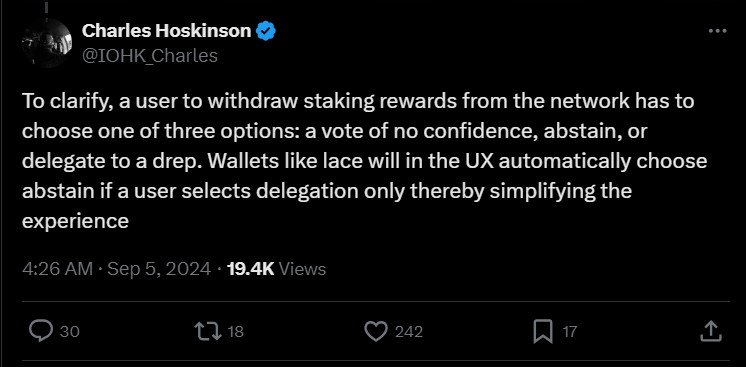Click the like count 242
This screenshot has height=367, width=746.
click(x=409, y=331)
